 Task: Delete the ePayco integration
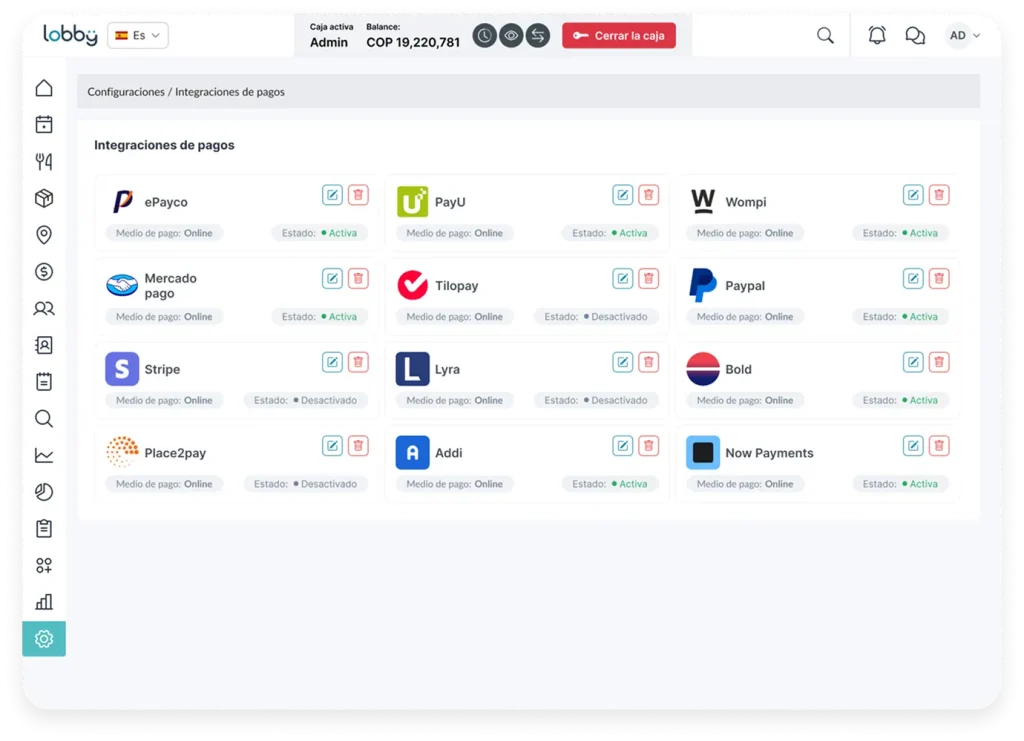pyautogui.click(x=358, y=195)
